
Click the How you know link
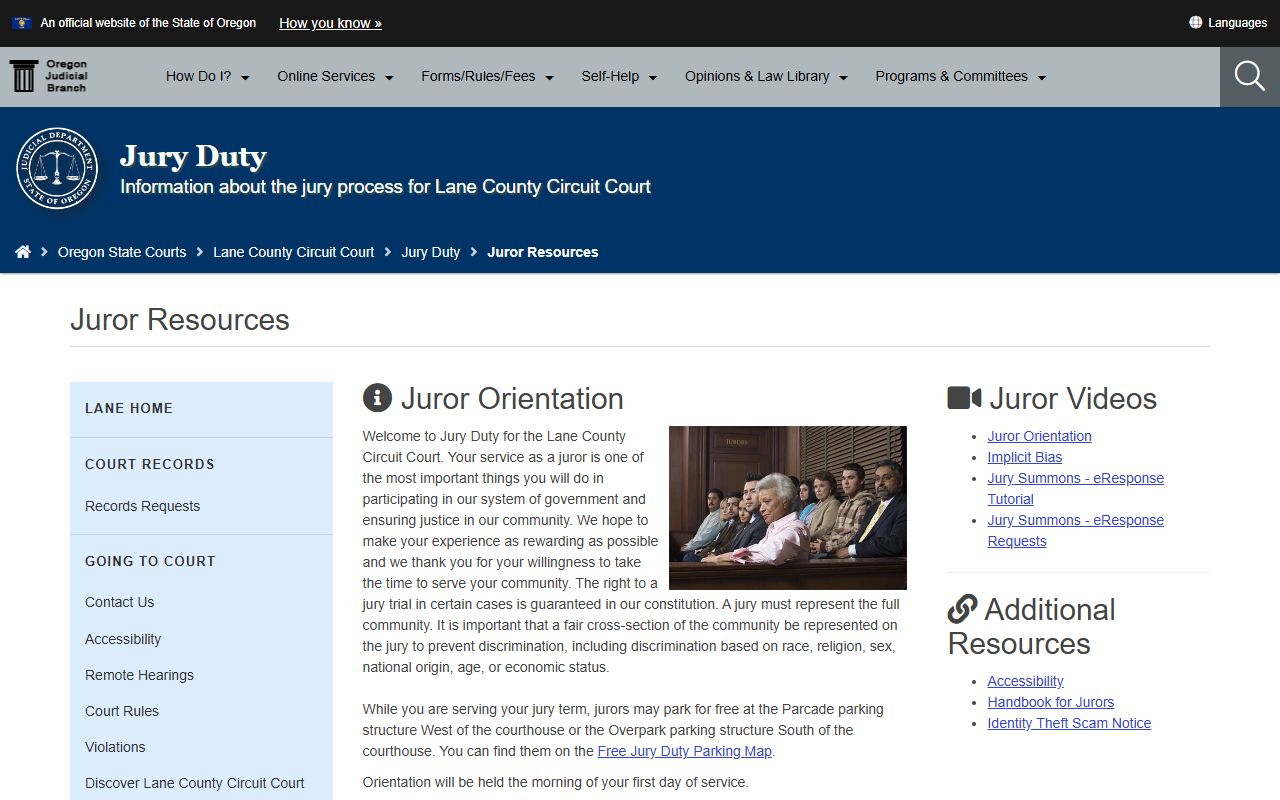(330, 23)
